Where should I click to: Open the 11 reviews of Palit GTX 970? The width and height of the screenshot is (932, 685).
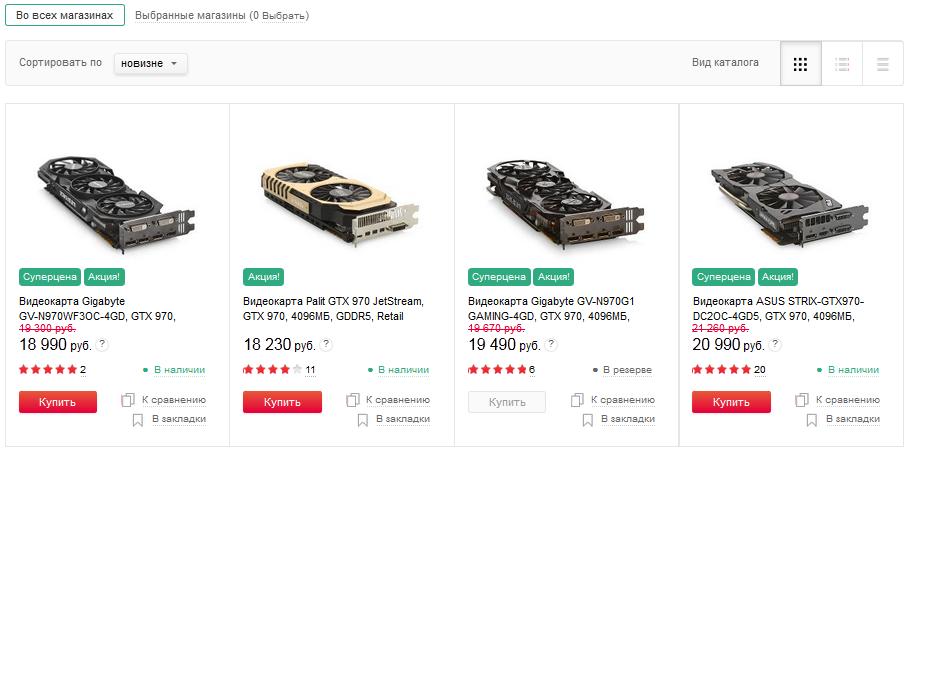coord(310,370)
